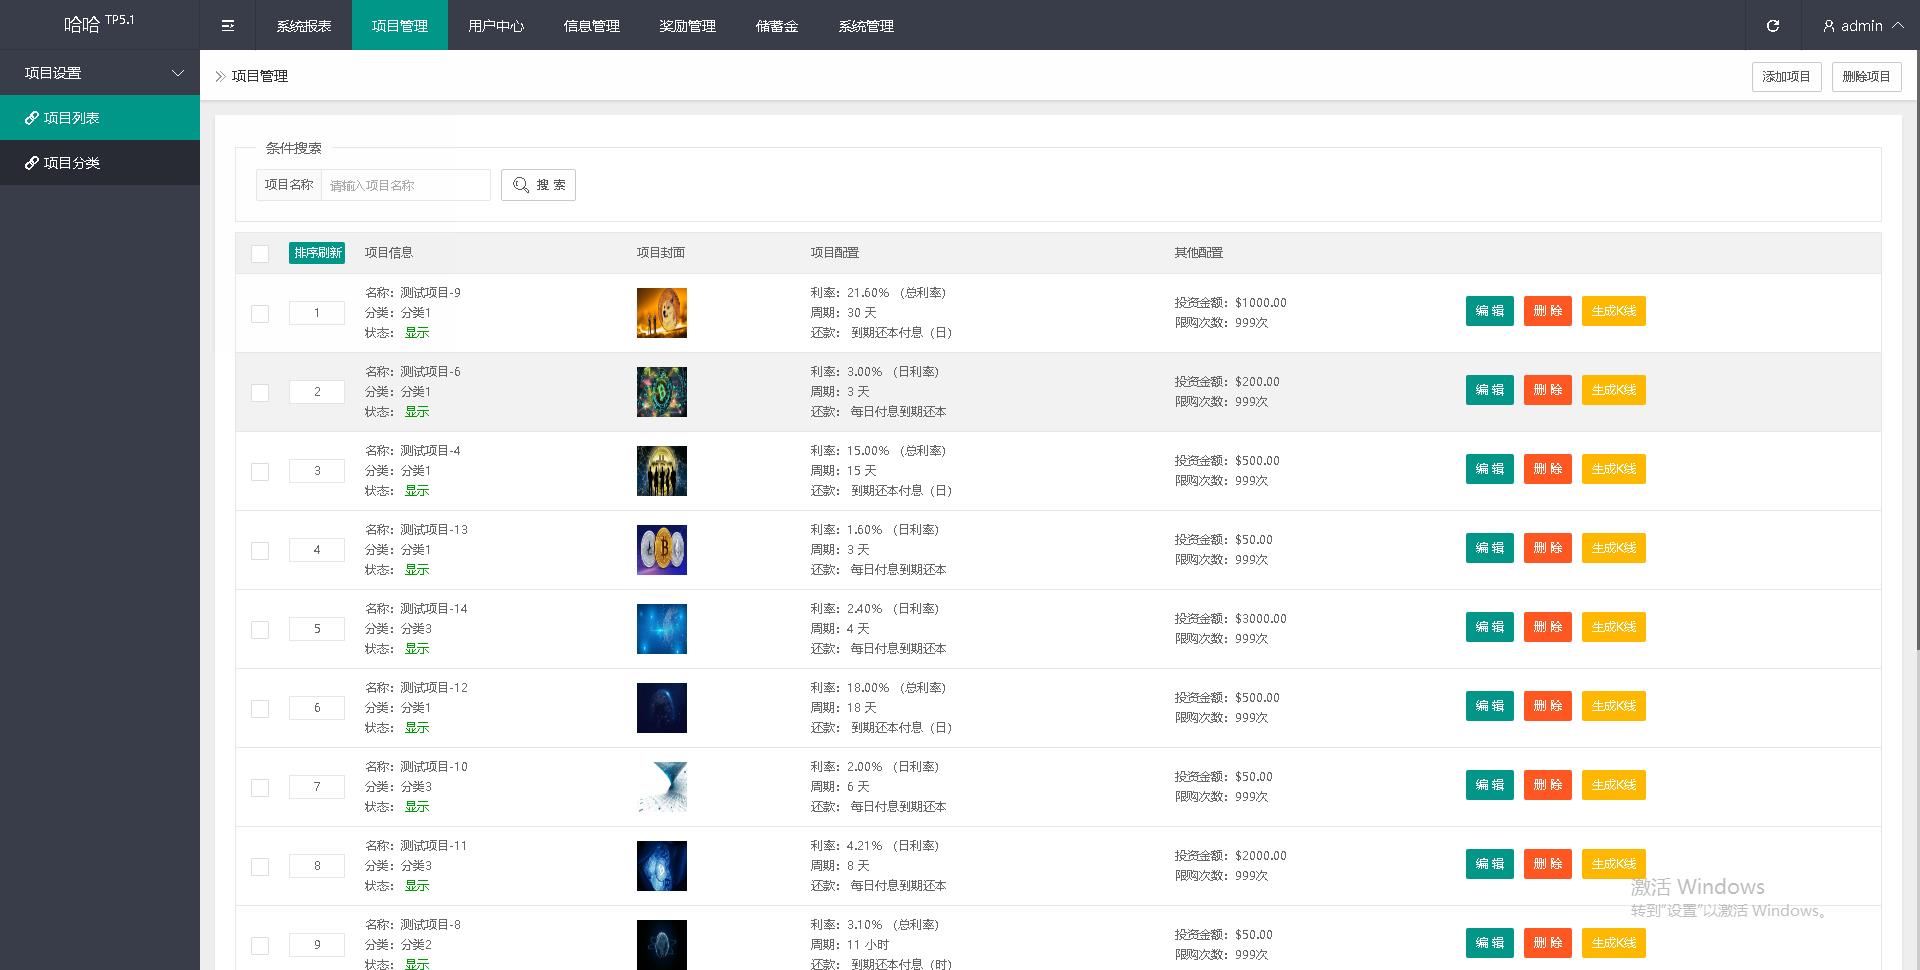The height and width of the screenshot is (970, 1920).
Task: Click 编辑 for 测试项目-6
Action: point(1489,390)
